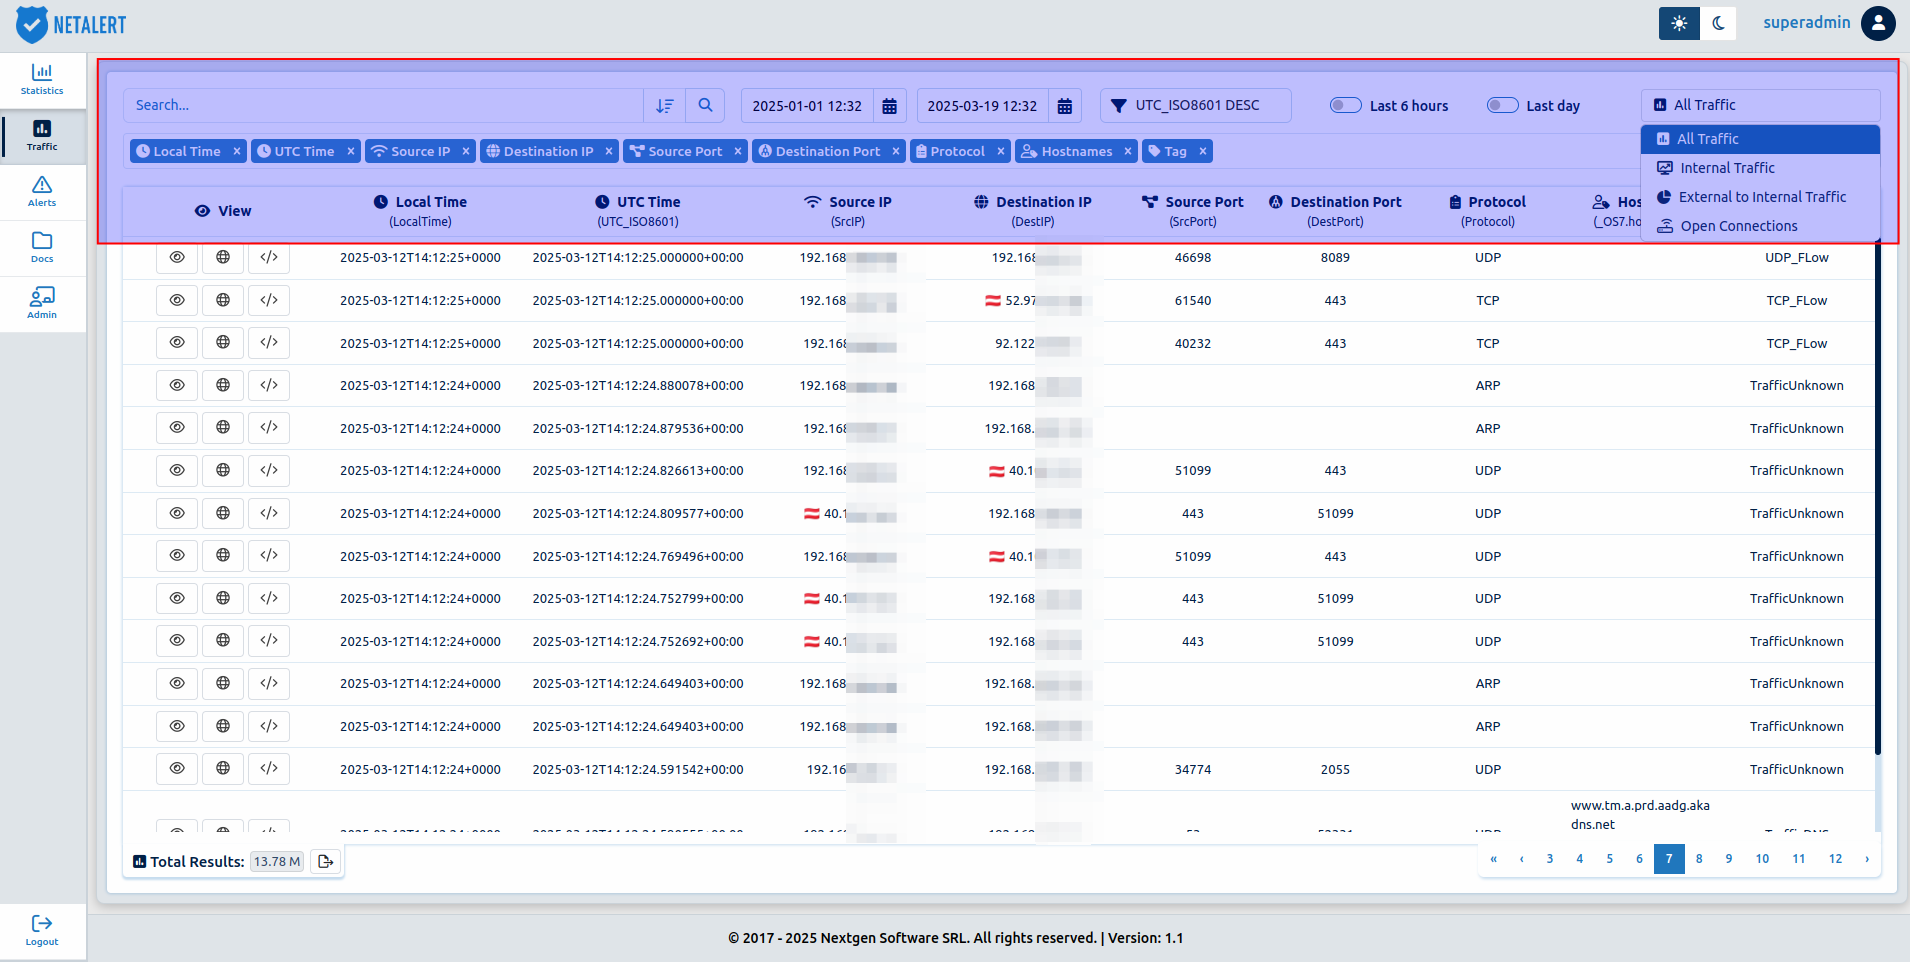Image resolution: width=1910 pixels, height=962 pixels.
Task: Open the superadmin user avatar menu
Action: 1878,23
